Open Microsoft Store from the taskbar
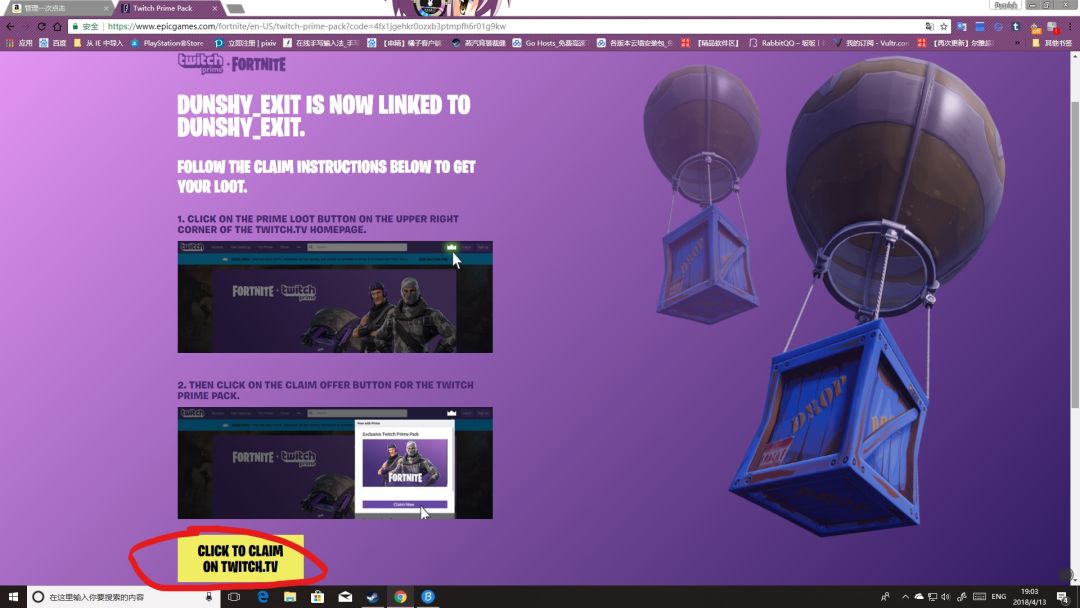The width and height of the screenshot is (1080, 608). coord(318,597)
